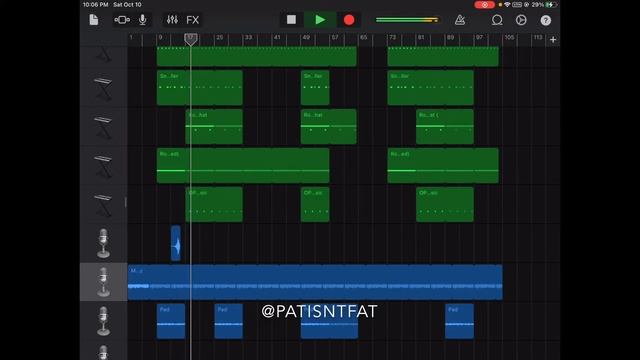Open the Loop Browser icon

[x=497, y=20]
